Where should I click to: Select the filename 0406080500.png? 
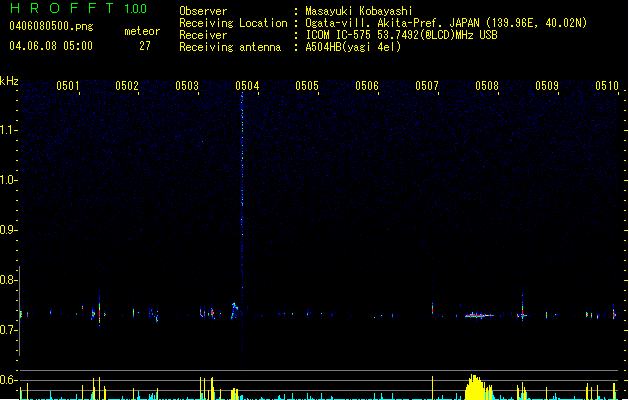(x=51, y=26)
